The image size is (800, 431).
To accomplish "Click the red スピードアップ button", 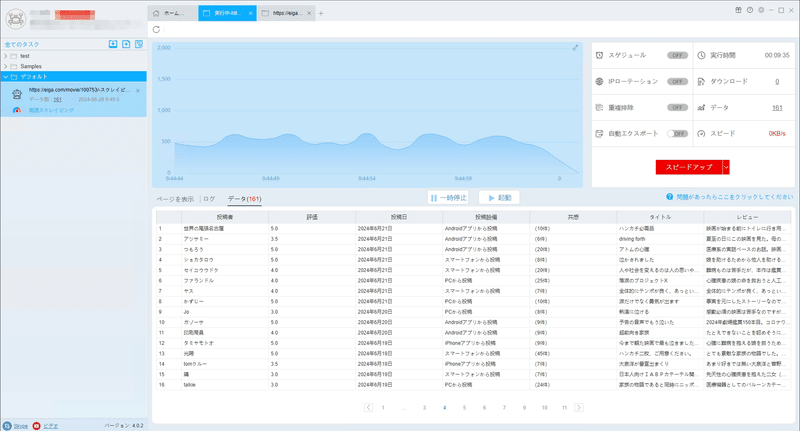I will click(x=689, y=167).
